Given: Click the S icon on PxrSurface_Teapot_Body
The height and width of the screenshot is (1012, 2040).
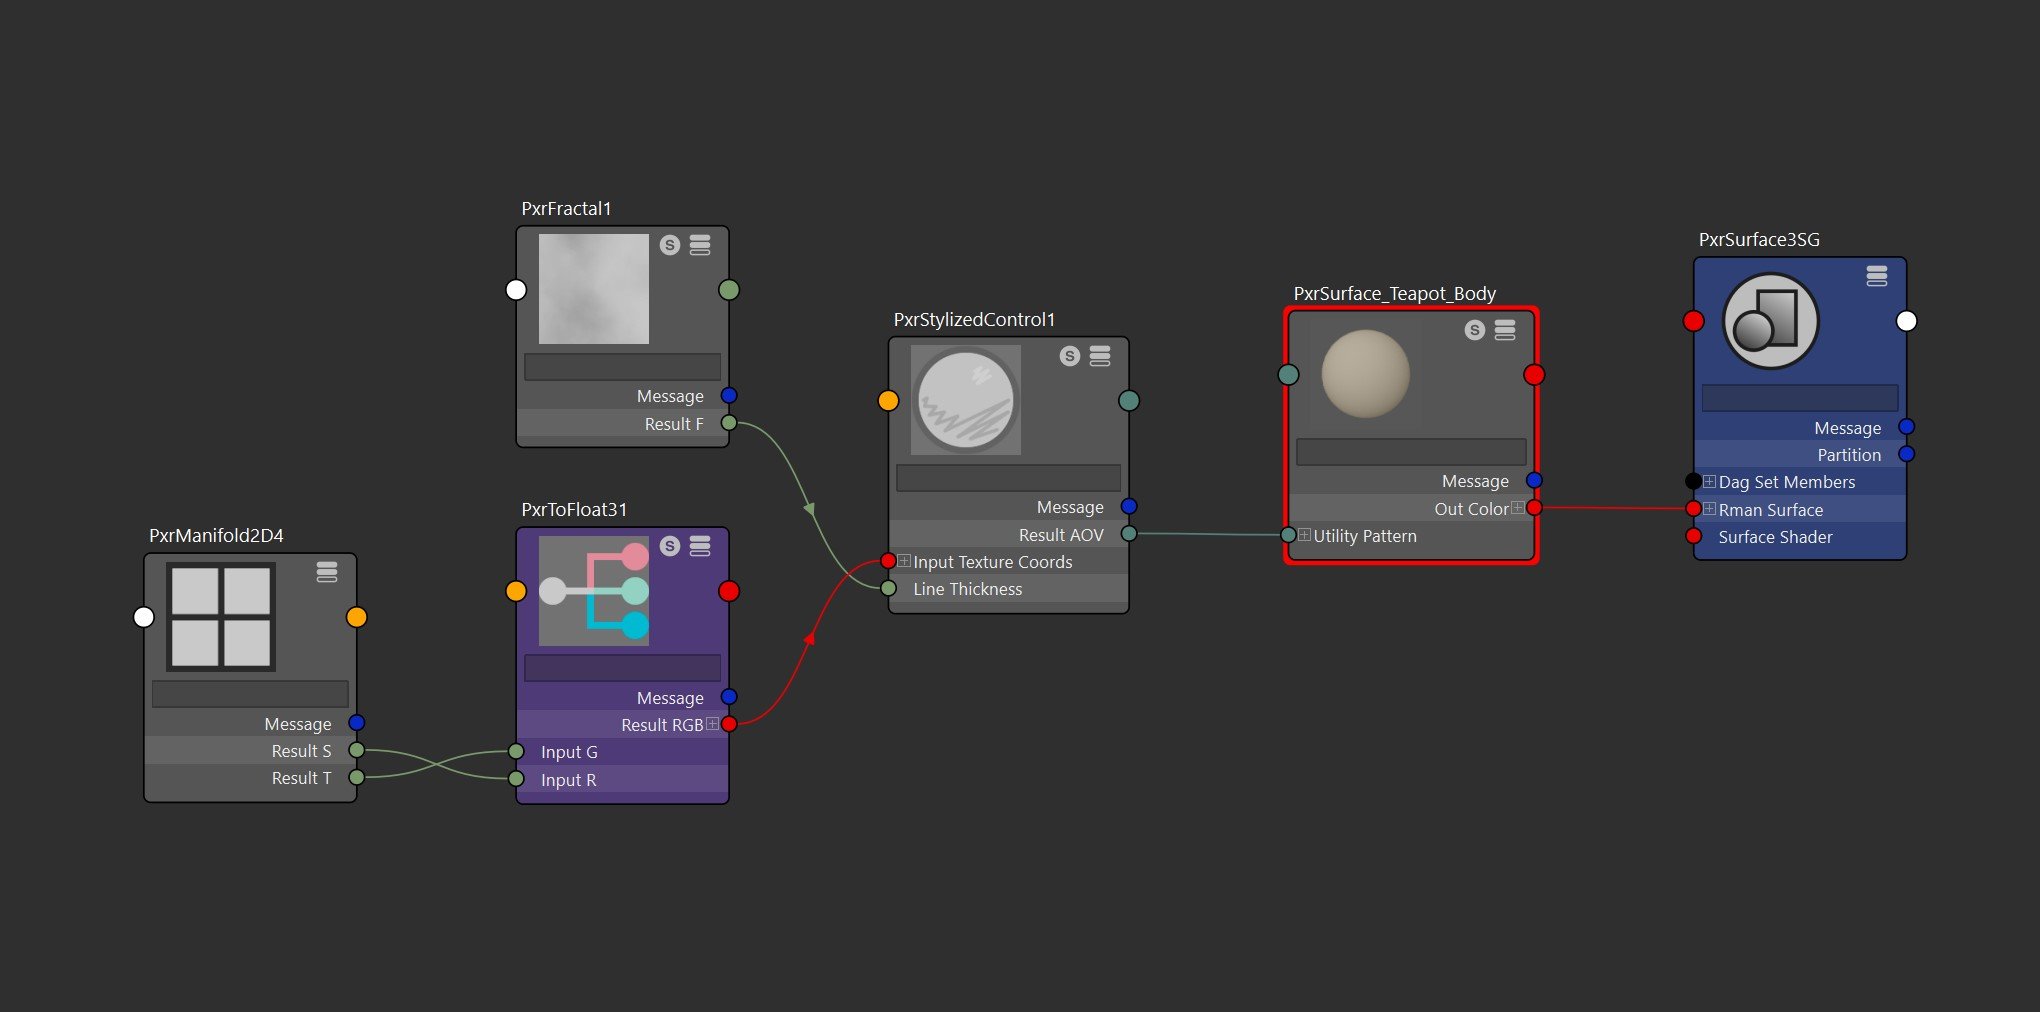Looking at the screenshot, I should click(x=1473, y=330).
